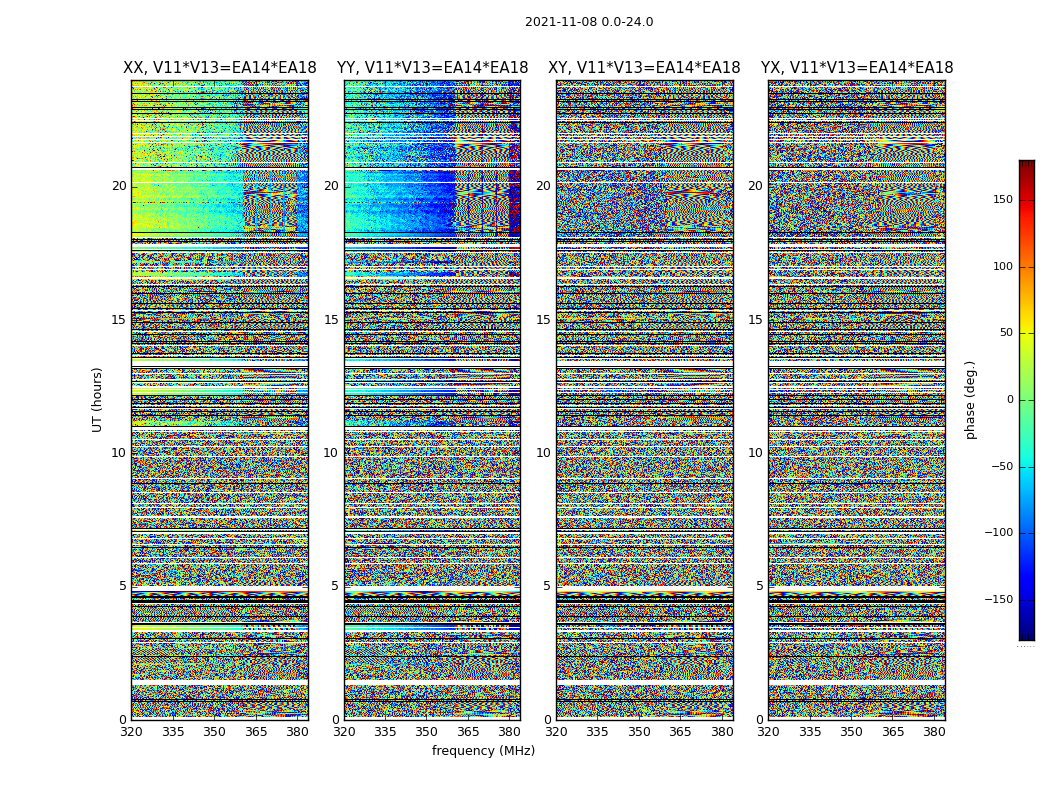Click the colorbar tick label 100
The height and width of the screenshot is (800, 1050).
point(1003,266)
